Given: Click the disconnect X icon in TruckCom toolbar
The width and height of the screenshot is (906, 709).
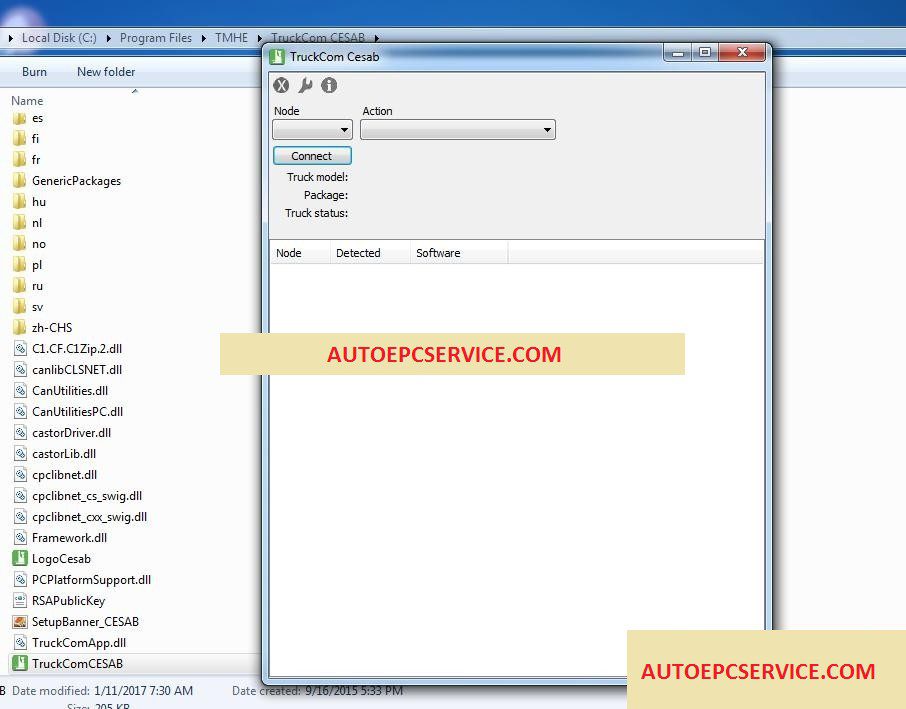Looking at the screenshot, I should point(281,86).
